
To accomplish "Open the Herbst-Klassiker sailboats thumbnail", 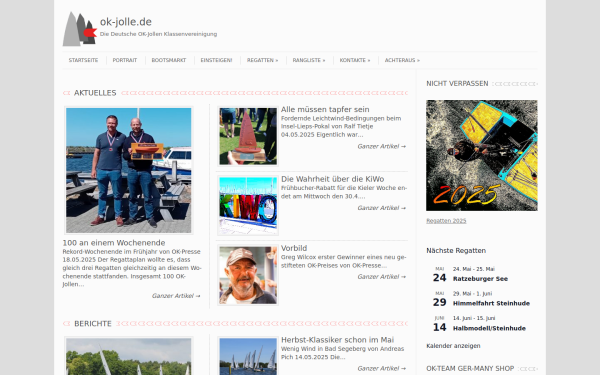I will pyautogui.click(x=248, y=356).
